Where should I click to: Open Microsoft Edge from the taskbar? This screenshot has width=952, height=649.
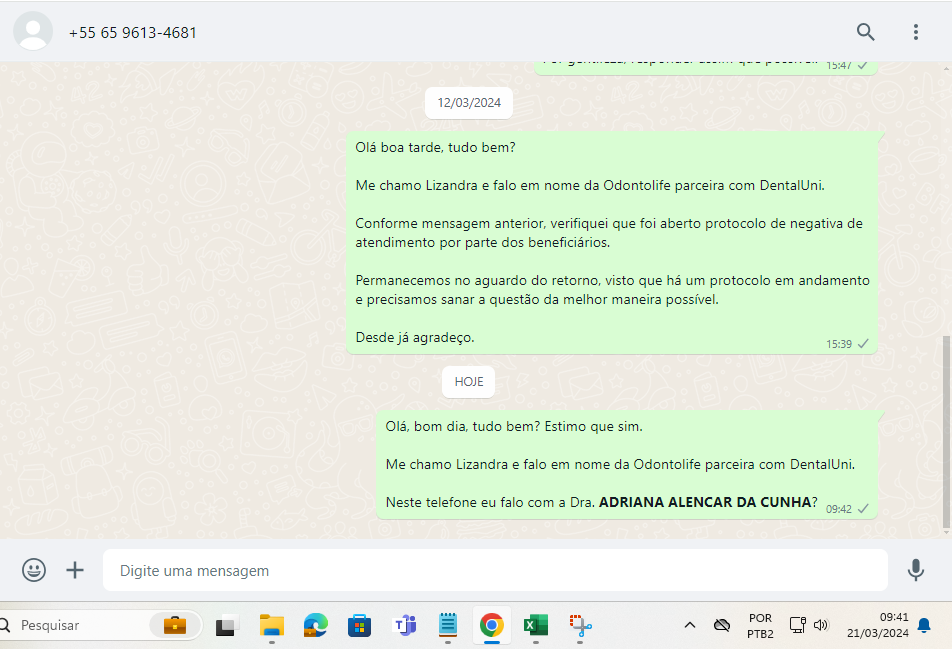pyautogui.click(x=316, y=625)
